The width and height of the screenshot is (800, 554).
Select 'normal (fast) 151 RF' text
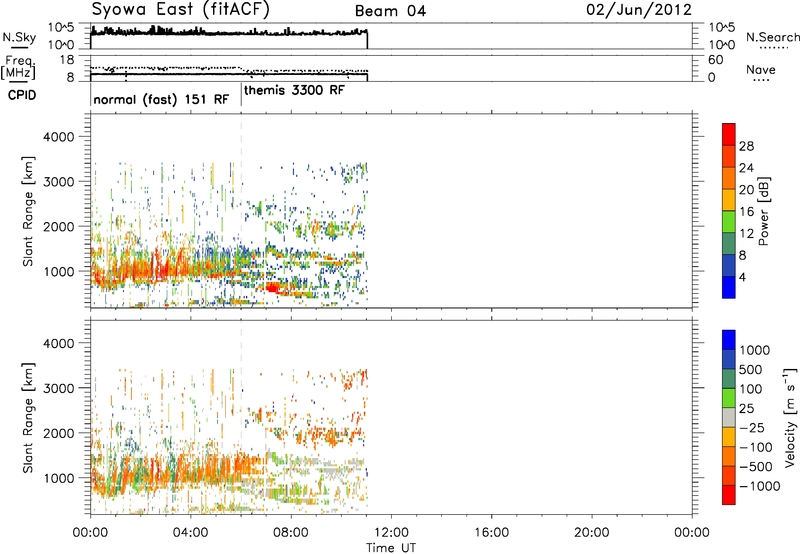coord(161,99)
